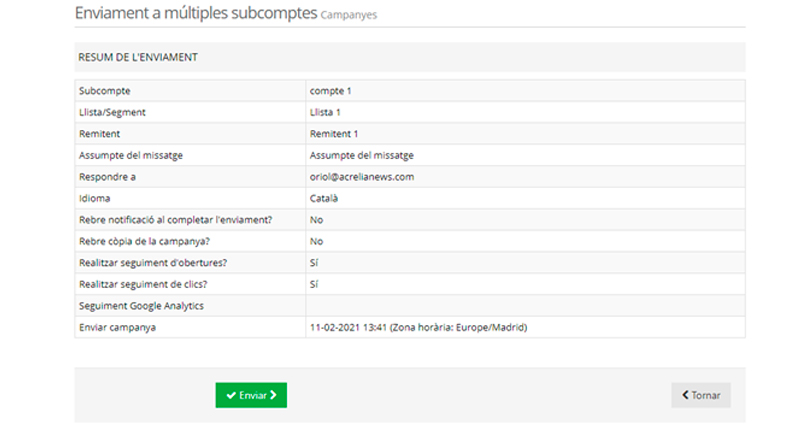The height and width of the screenshot is (430, 800).
Task: Click the 'RESUM DE L'ENVIAMENT' section header
Action: click(138, 57)
